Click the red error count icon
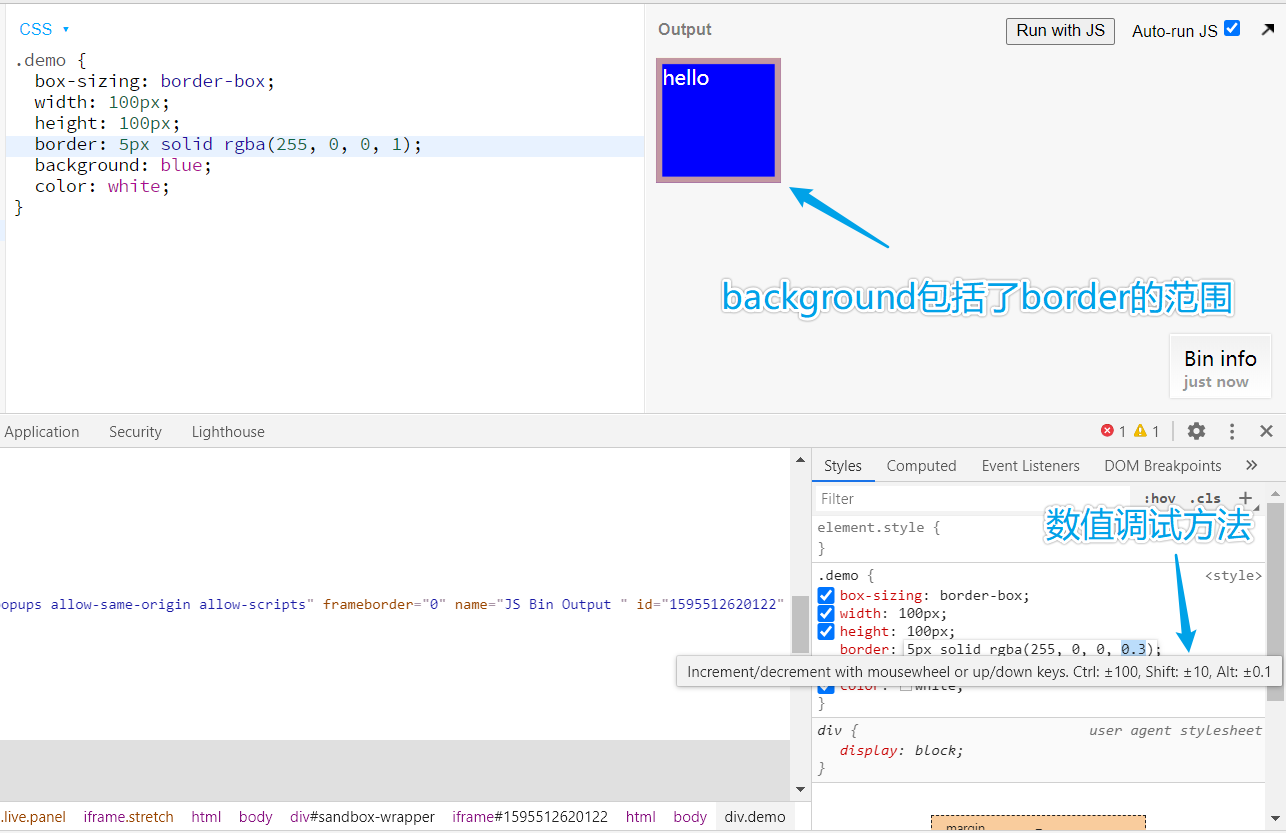The width and height of the screenshot is (1286, 833). click(1107, 431)
